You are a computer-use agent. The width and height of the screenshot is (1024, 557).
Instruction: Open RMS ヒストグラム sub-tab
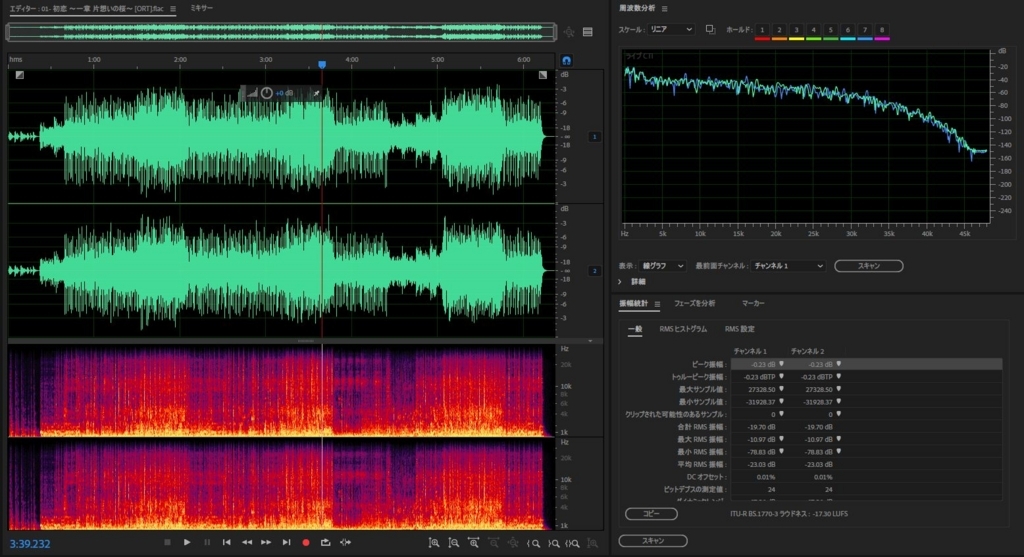[x=682, y=329]
